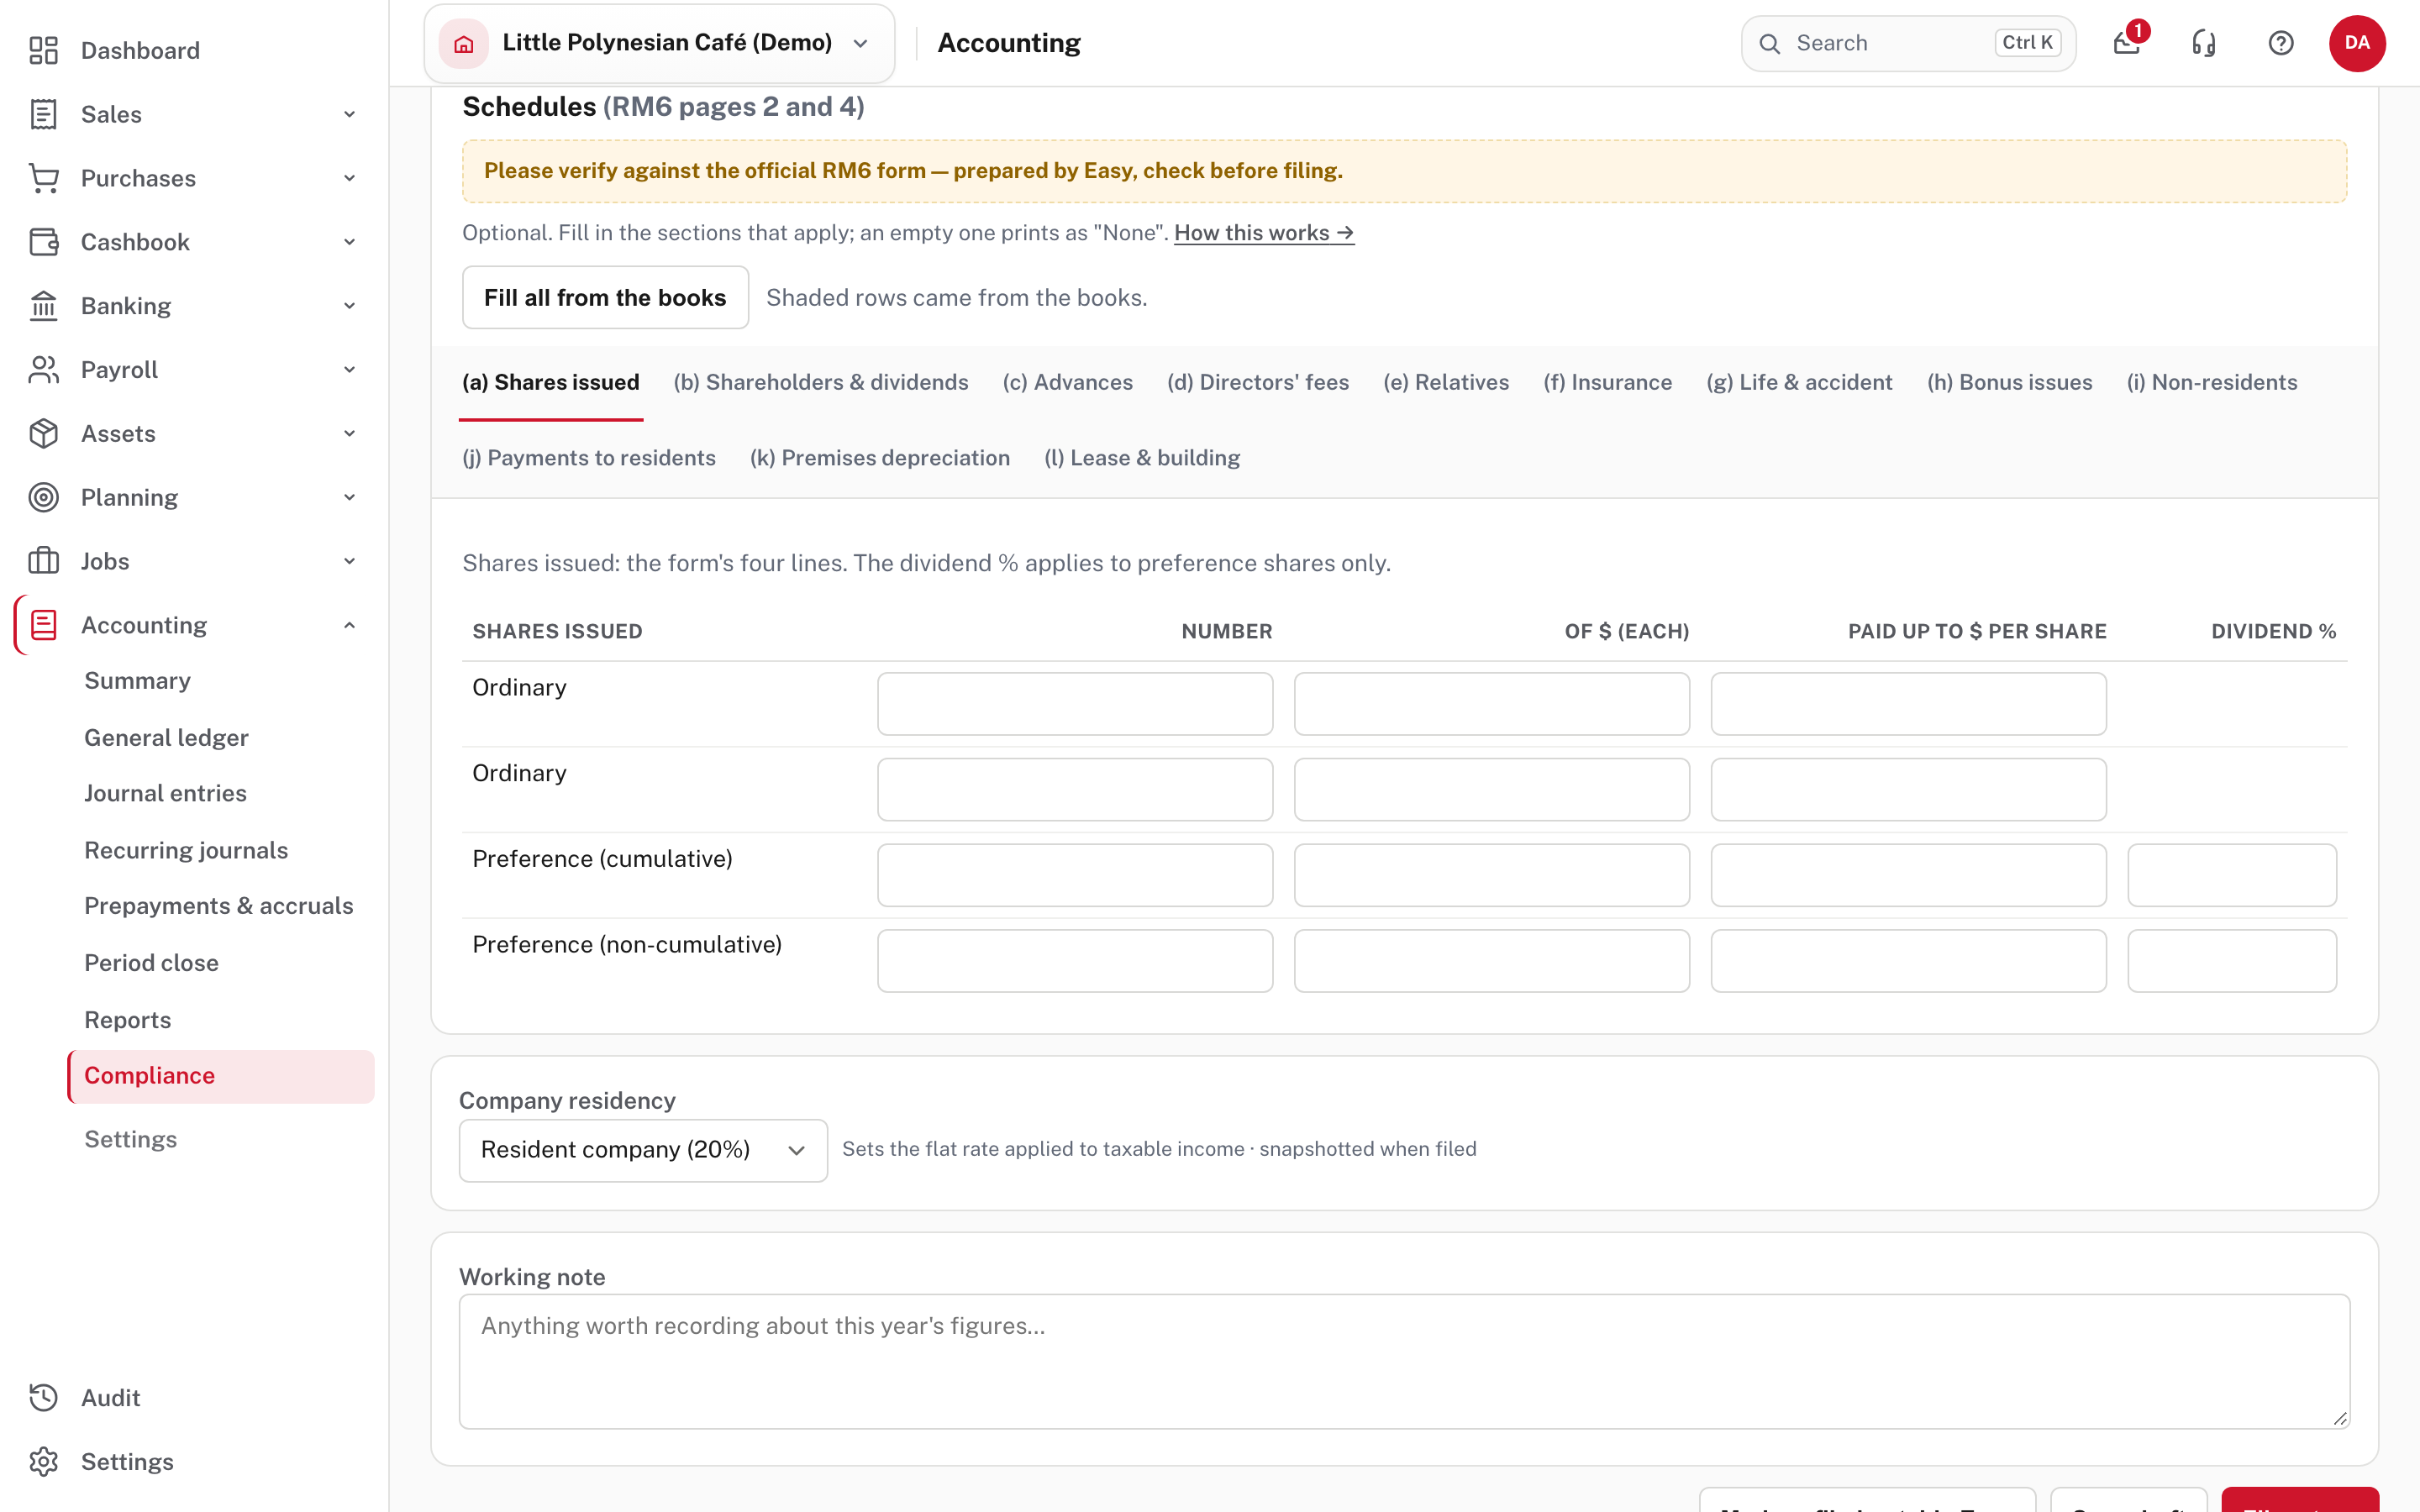2420x1512 pixels.
Task: Click the Jobs briefcase icon
Action: click(43, 561)
